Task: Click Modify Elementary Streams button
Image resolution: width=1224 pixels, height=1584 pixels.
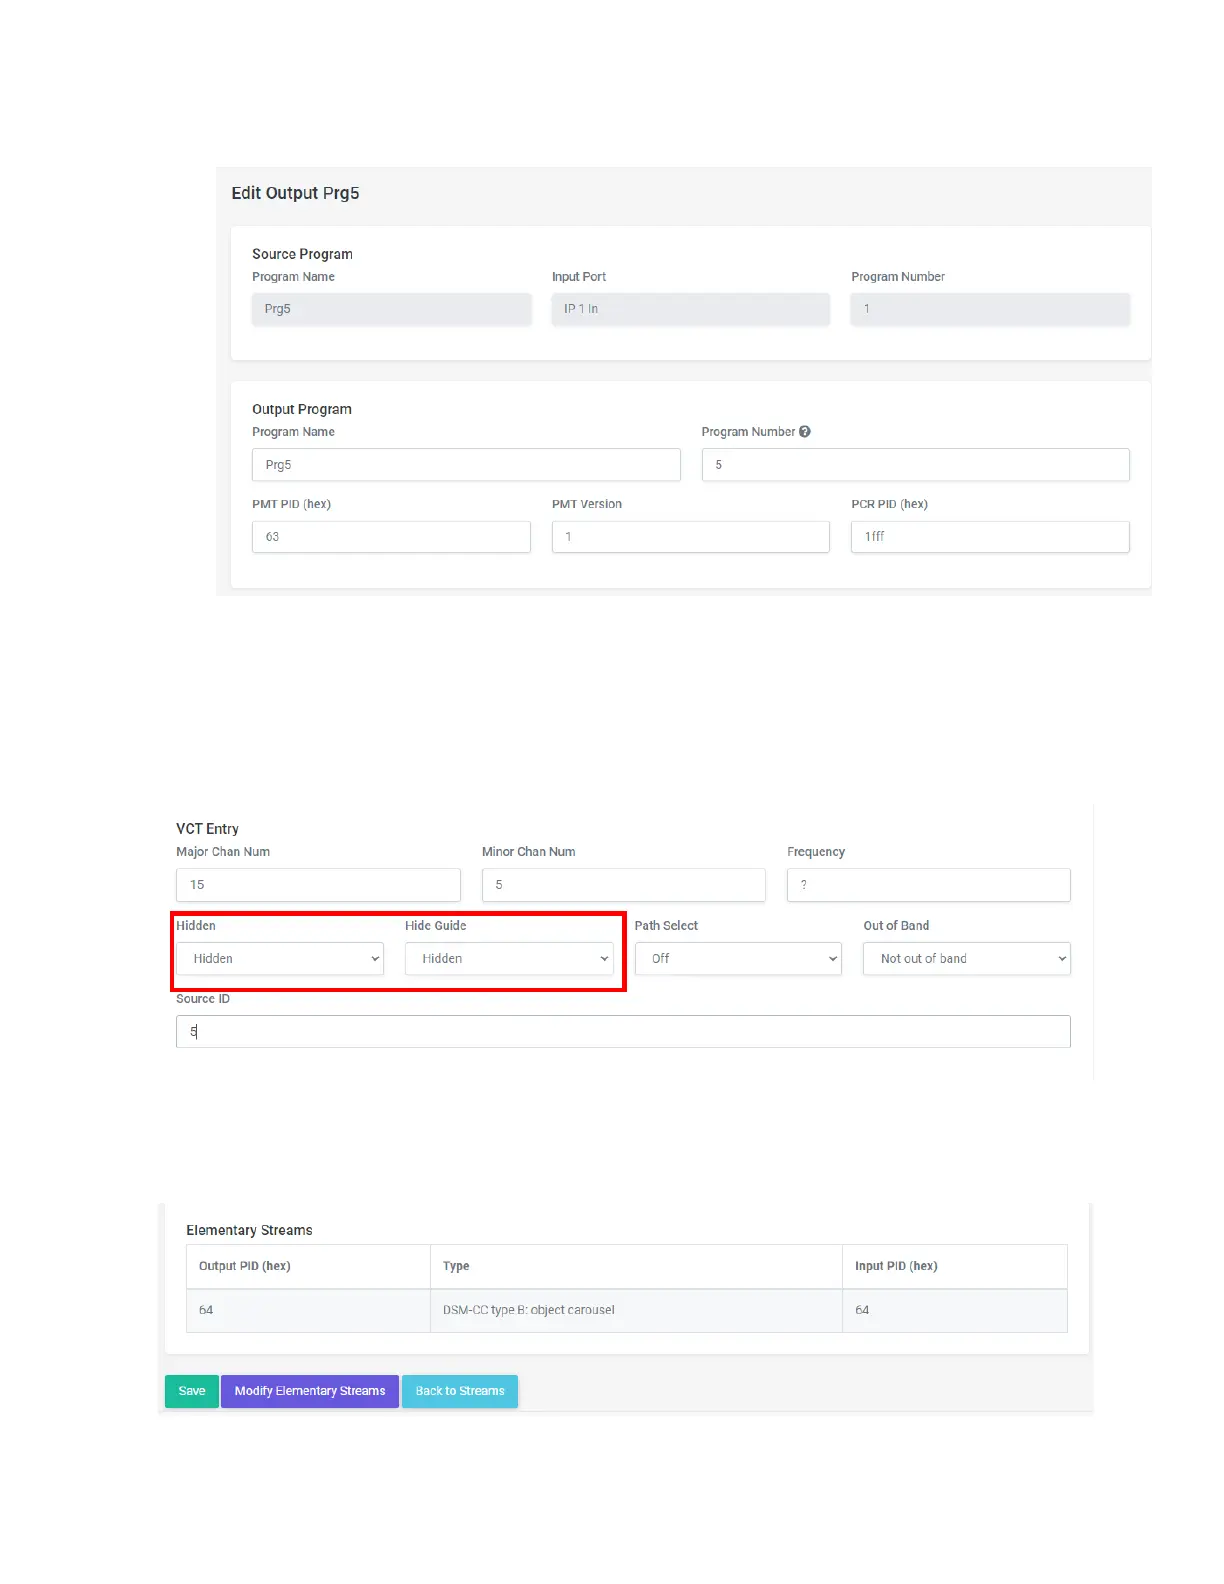Action: [x=310, y=1391]
